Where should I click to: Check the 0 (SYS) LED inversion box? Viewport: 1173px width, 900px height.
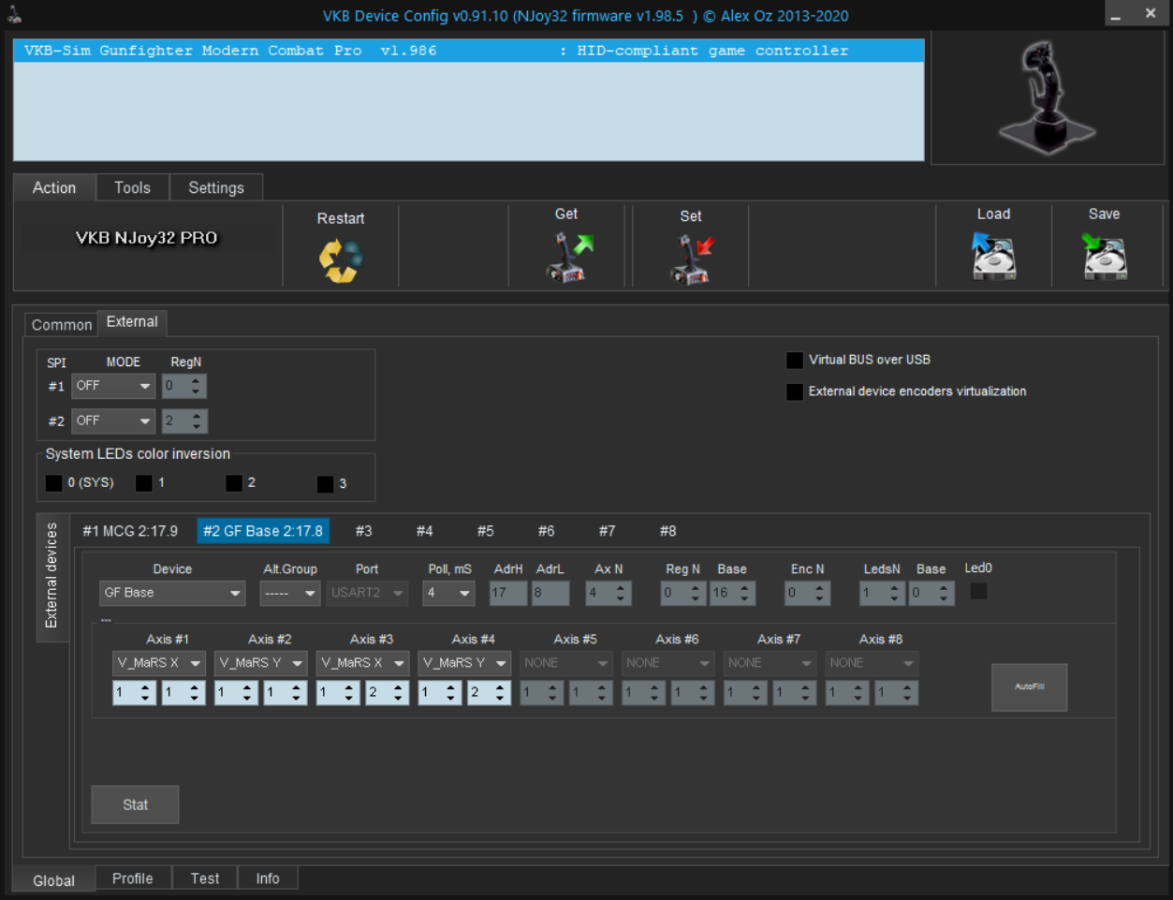point(54,483)
